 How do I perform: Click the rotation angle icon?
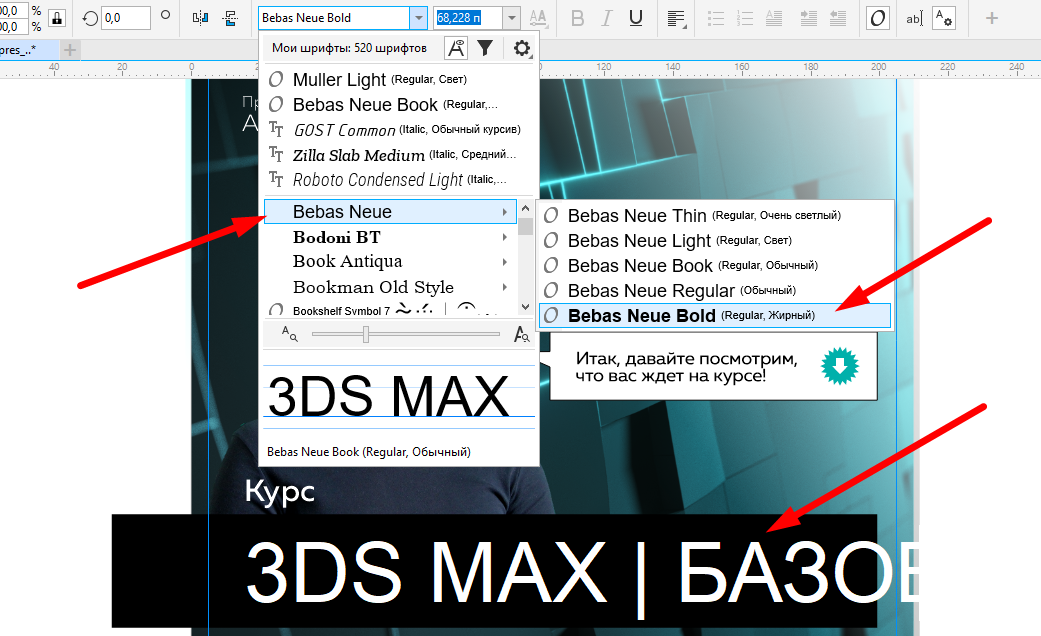pos(90,18)
